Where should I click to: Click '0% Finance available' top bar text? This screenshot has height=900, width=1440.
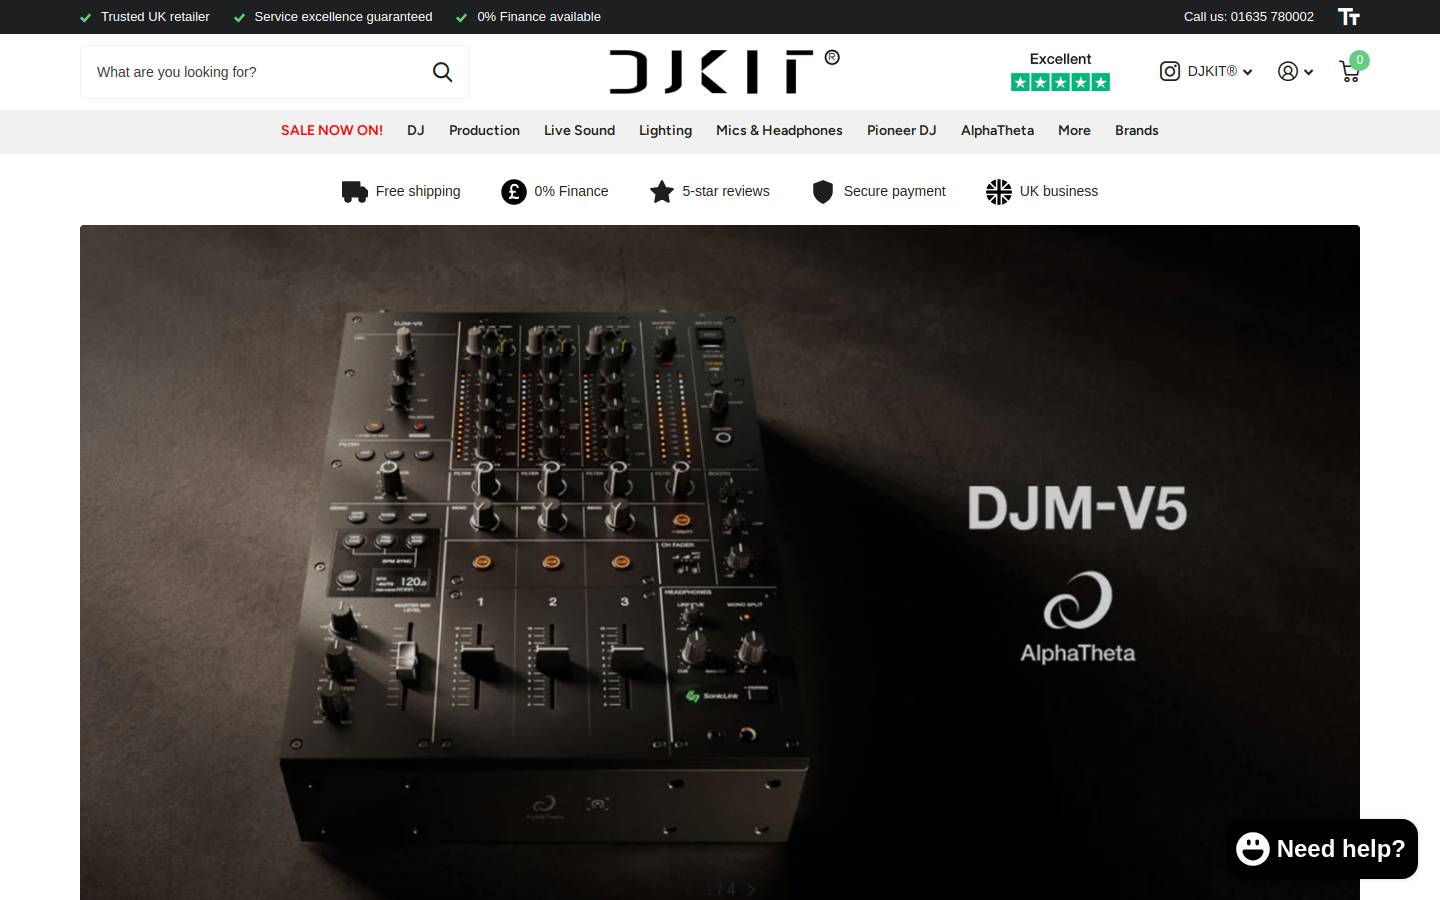pyautogui.click(x=538, y=17)
